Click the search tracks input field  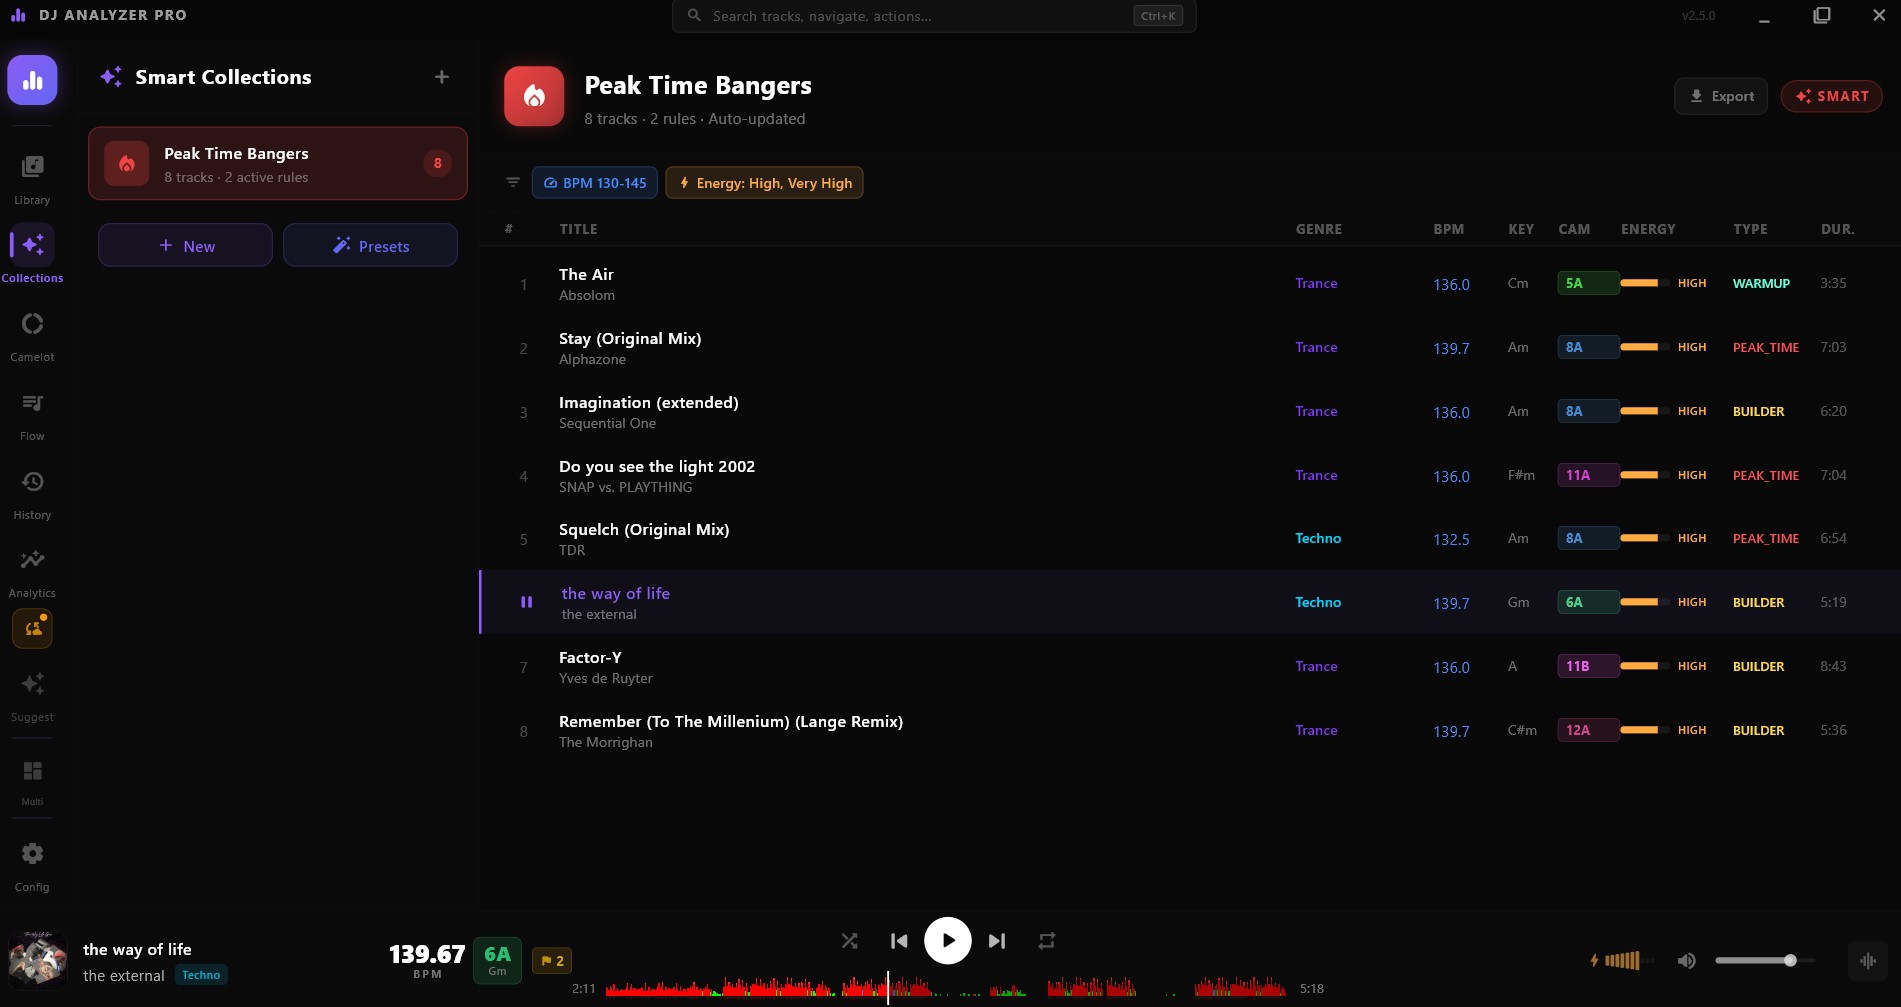(x=920, y=16)
